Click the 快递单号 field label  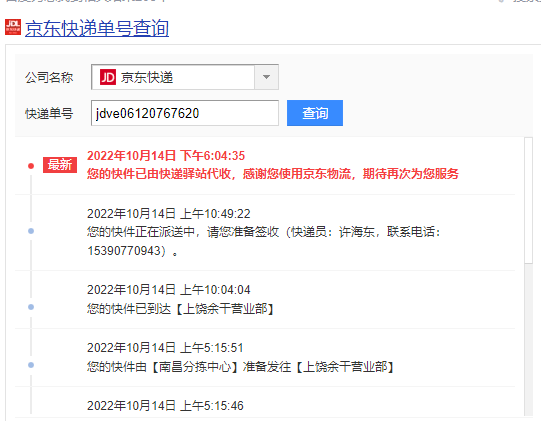point(49,114)
